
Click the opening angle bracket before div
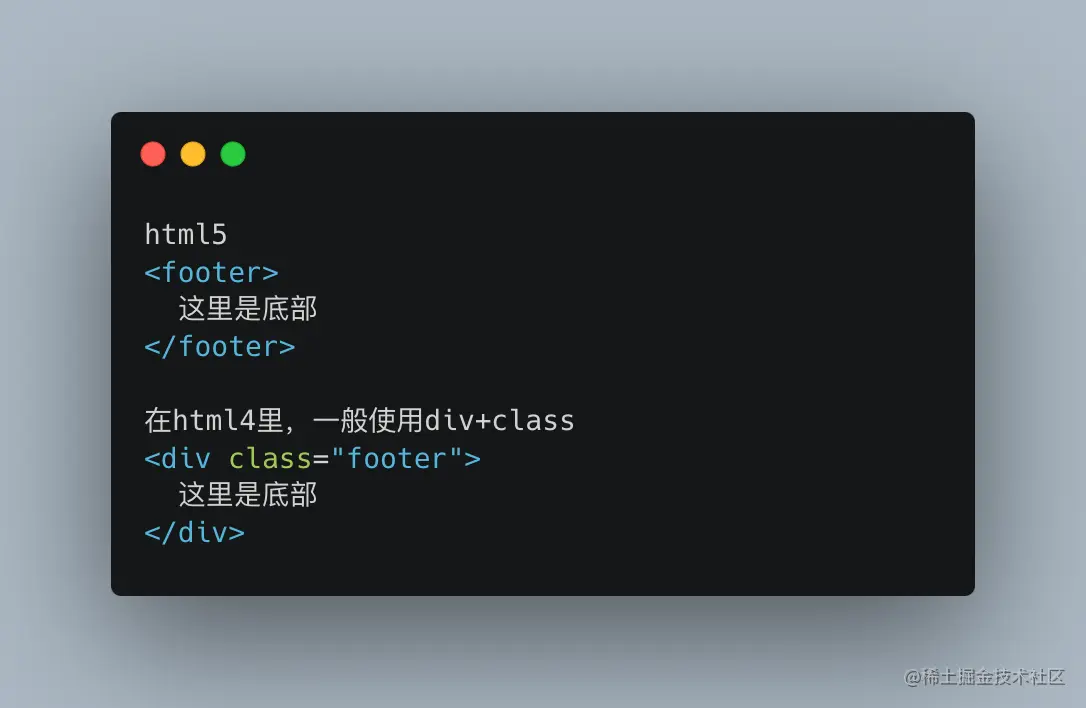[x=152, y=459]
